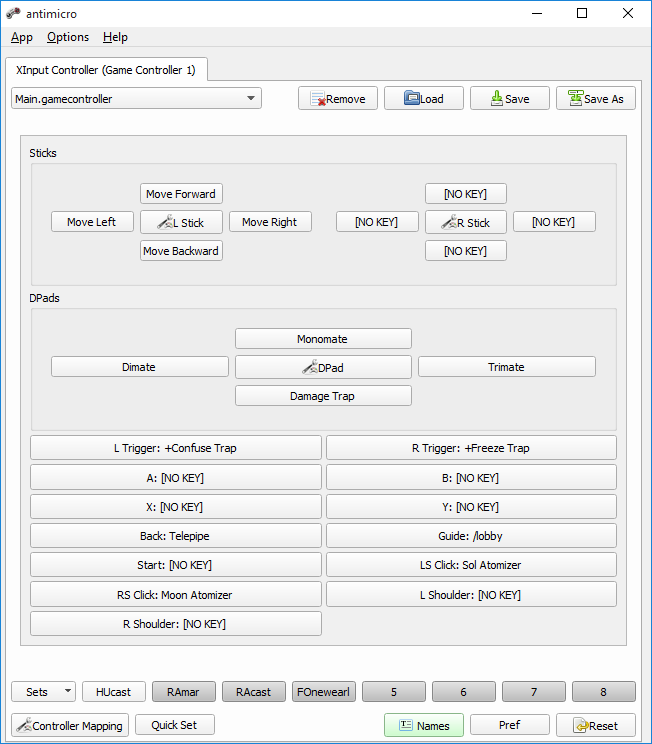Switch to set 5
652x744 pixels.
pos(394,692)
